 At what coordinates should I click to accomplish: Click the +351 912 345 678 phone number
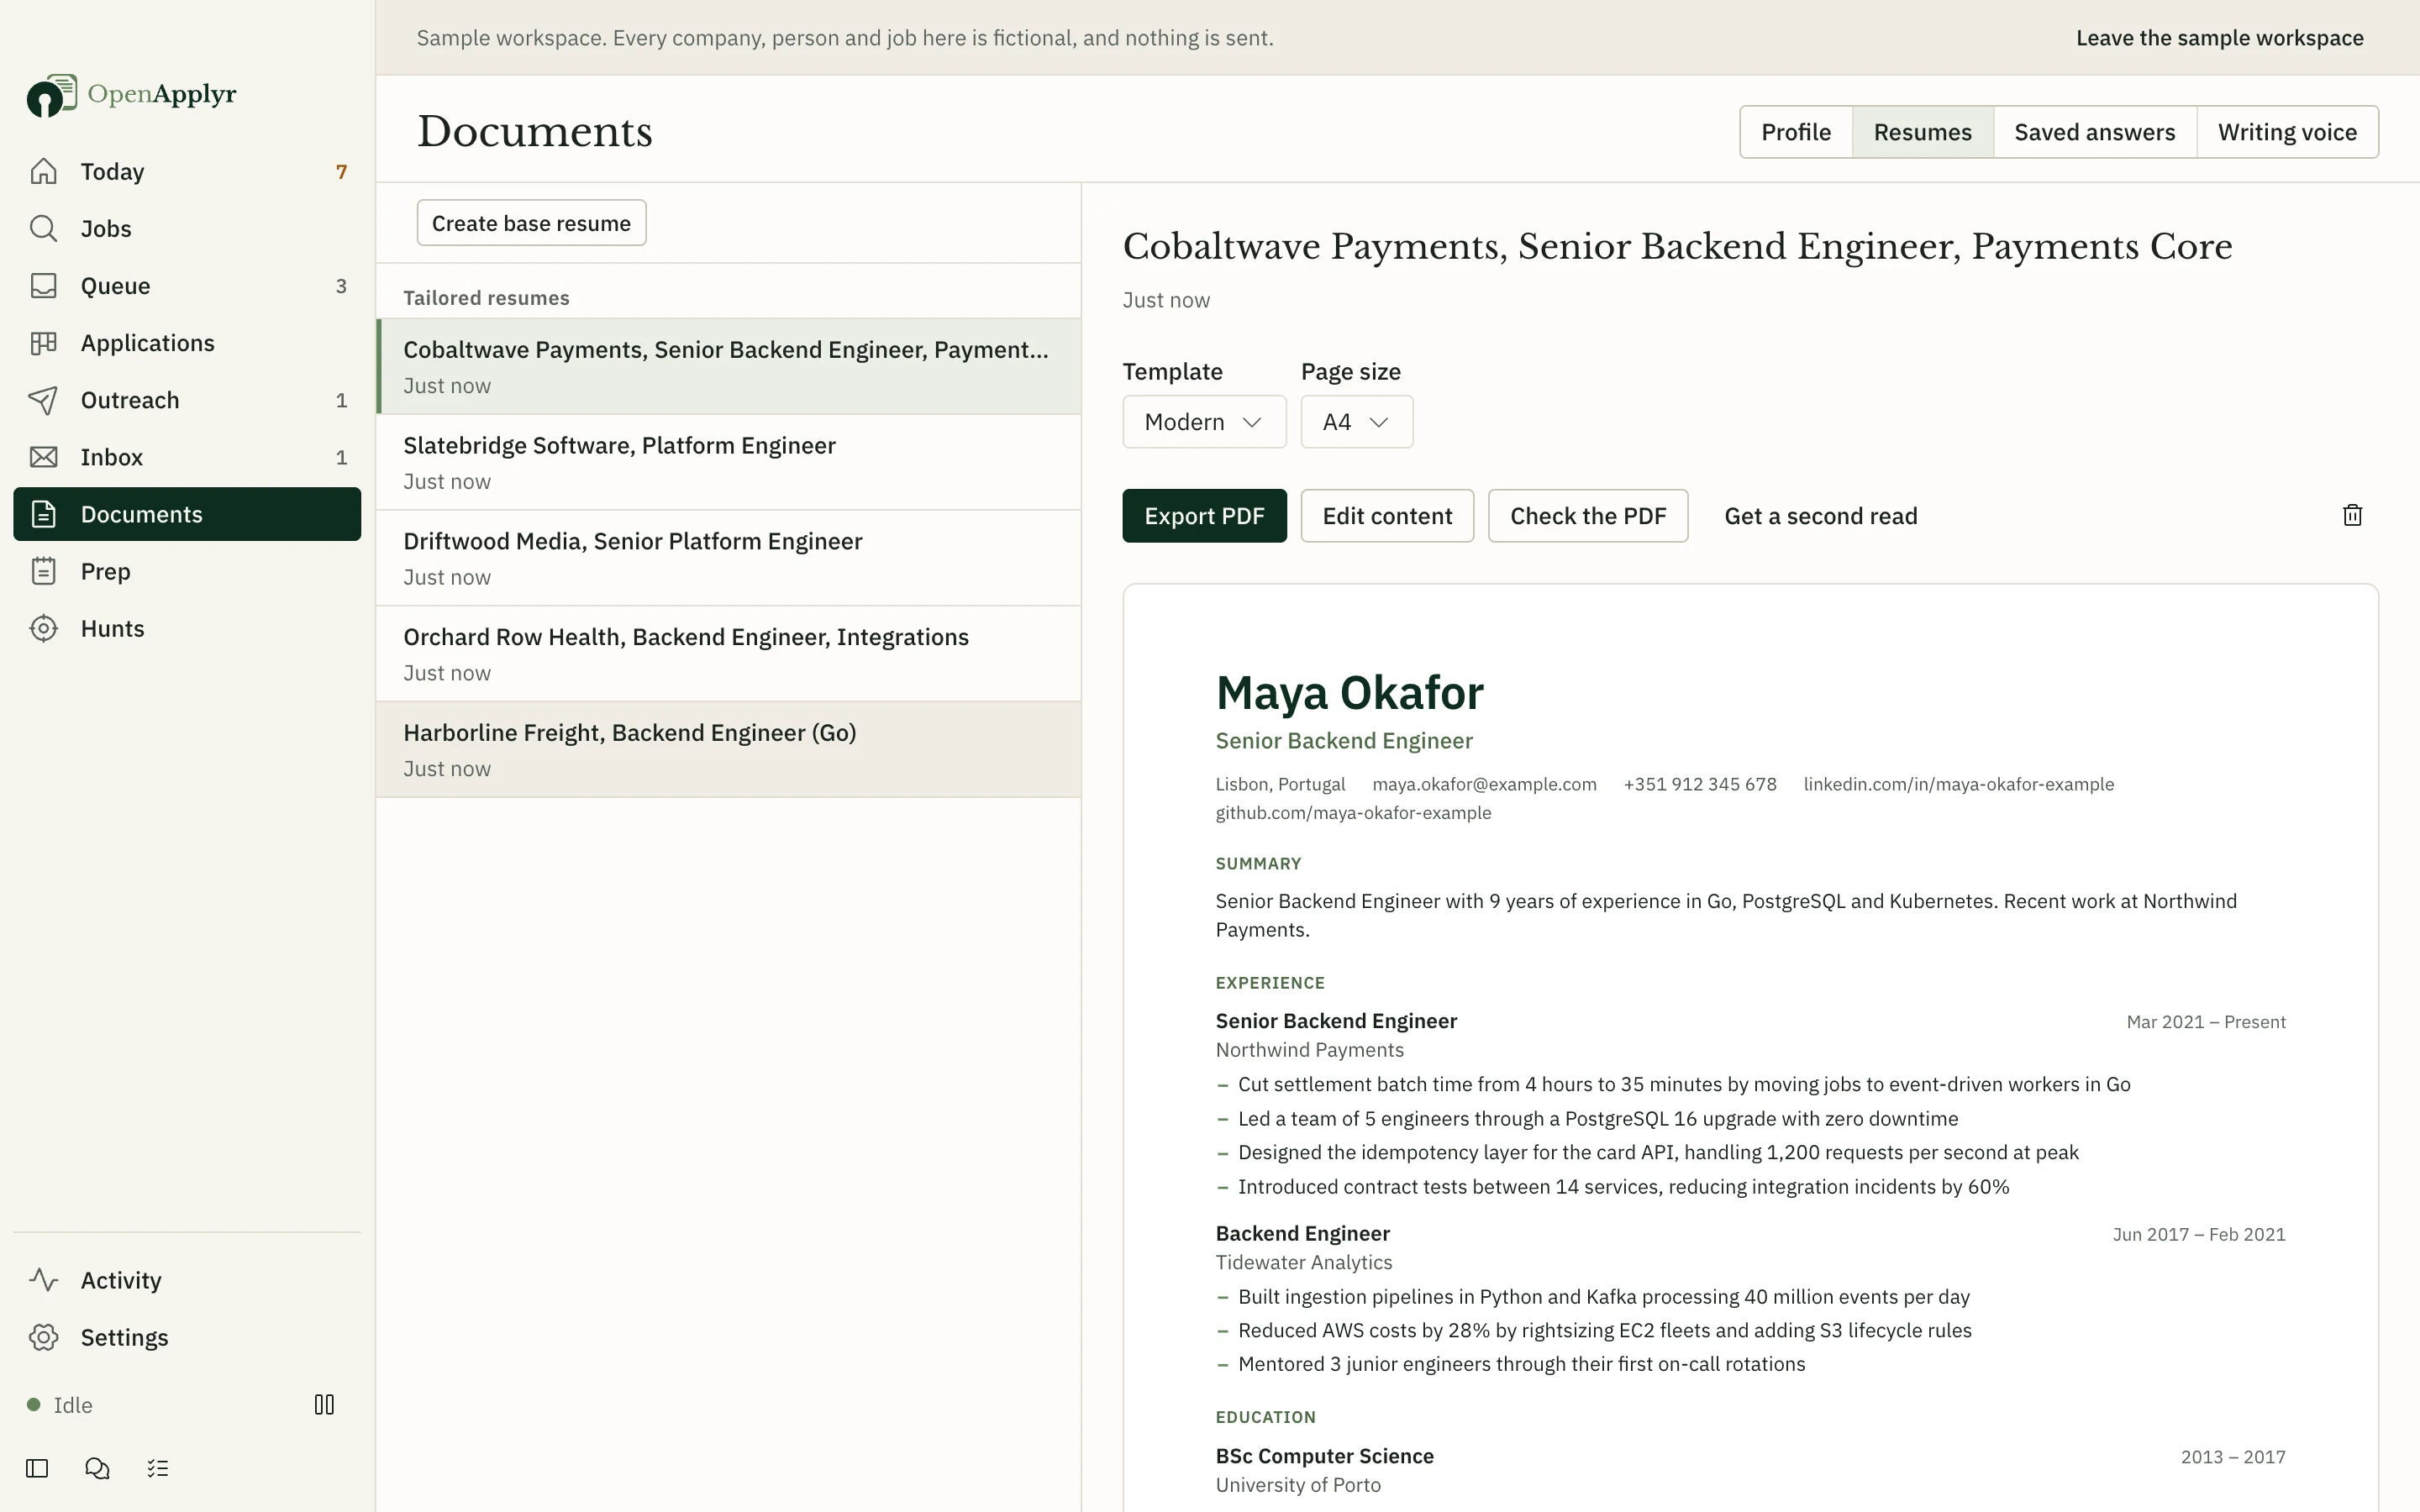(1700, 784)
